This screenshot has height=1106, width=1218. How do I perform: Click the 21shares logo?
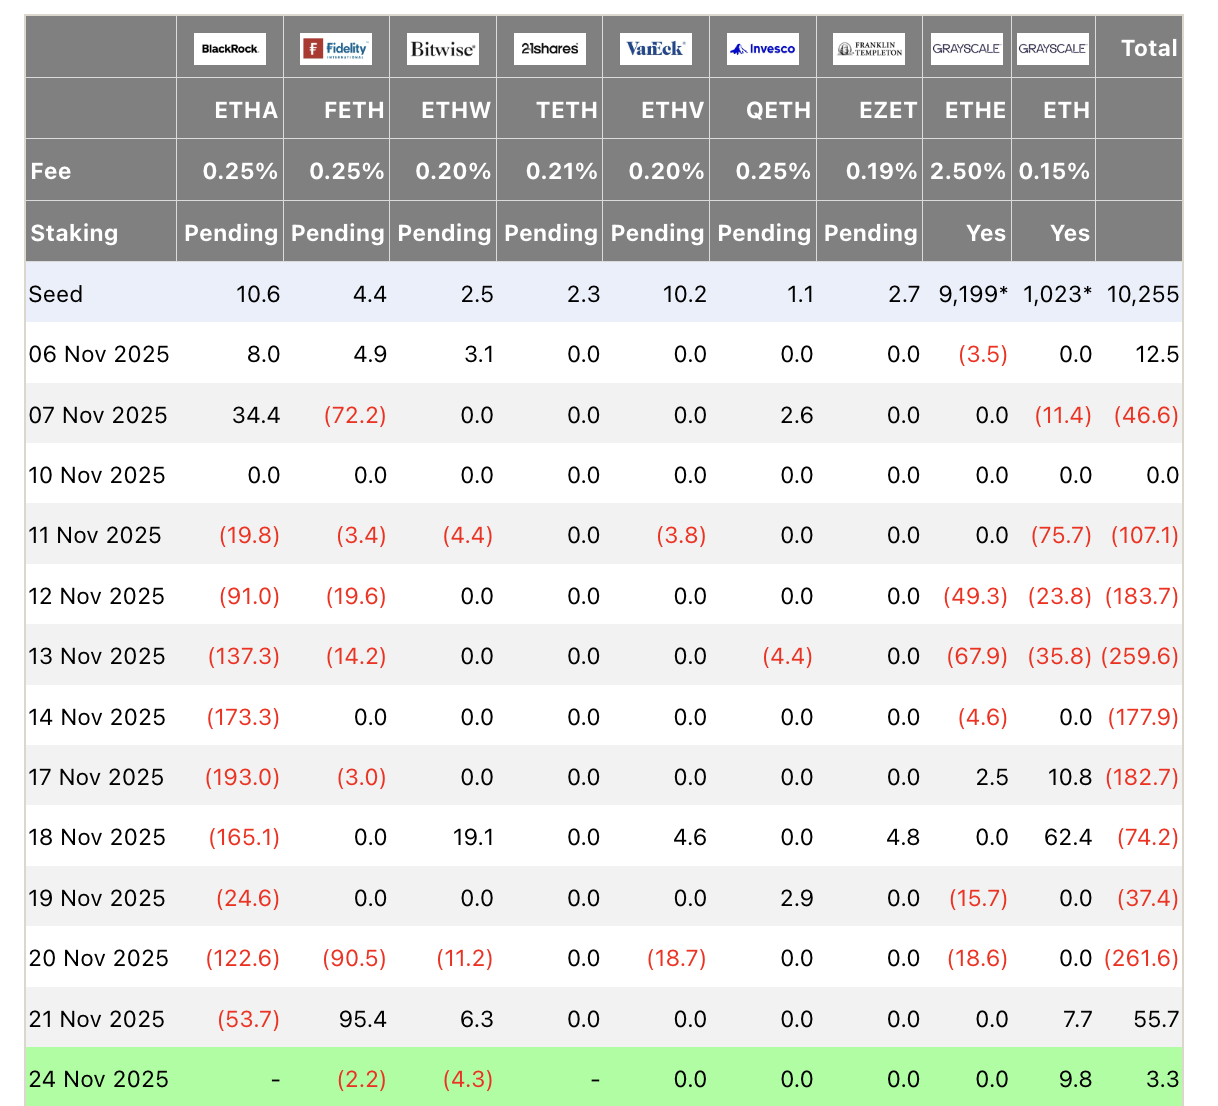click(549, 48)
